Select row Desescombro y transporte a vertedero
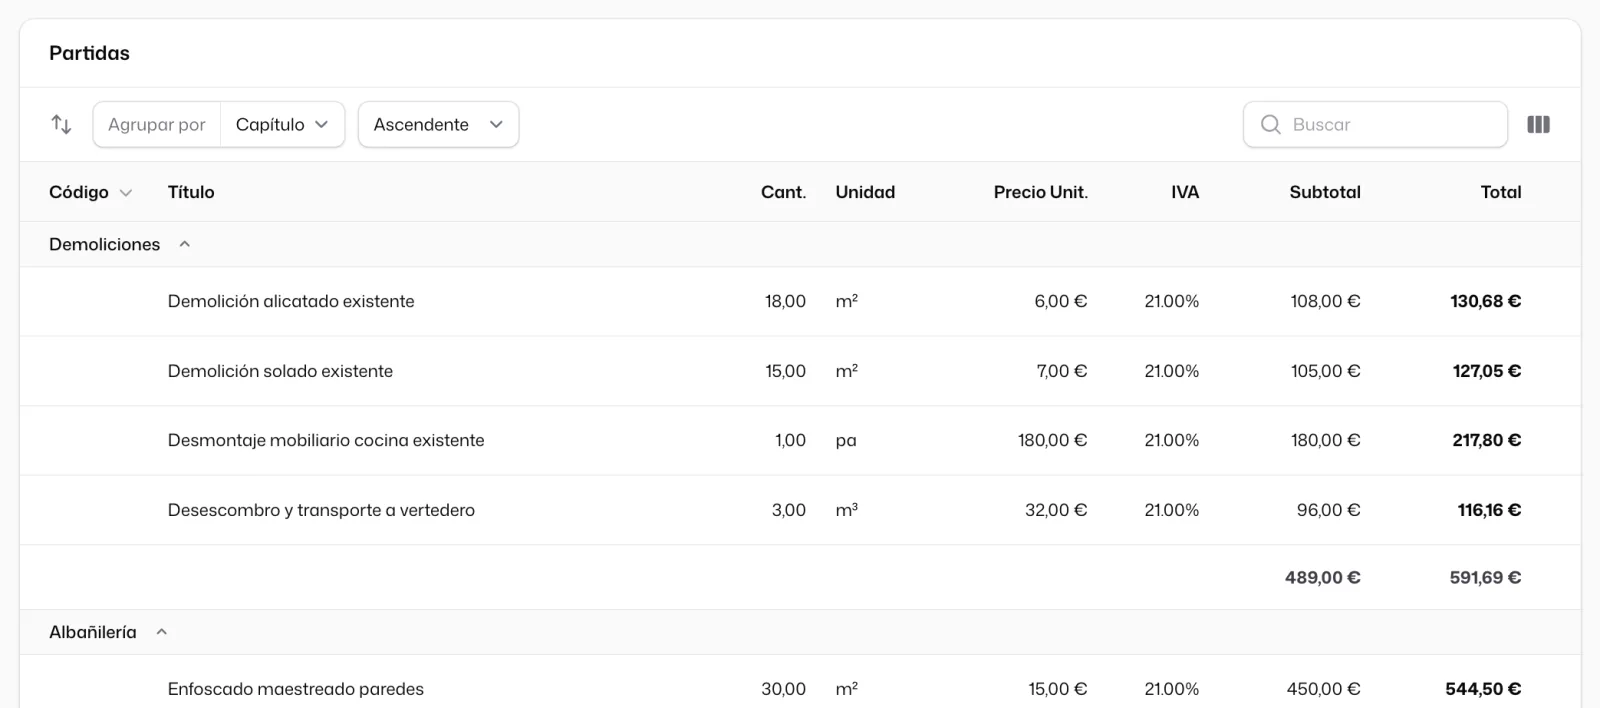Image resolution: width=1600 pixels, height=708 pixels. (800, 510)
